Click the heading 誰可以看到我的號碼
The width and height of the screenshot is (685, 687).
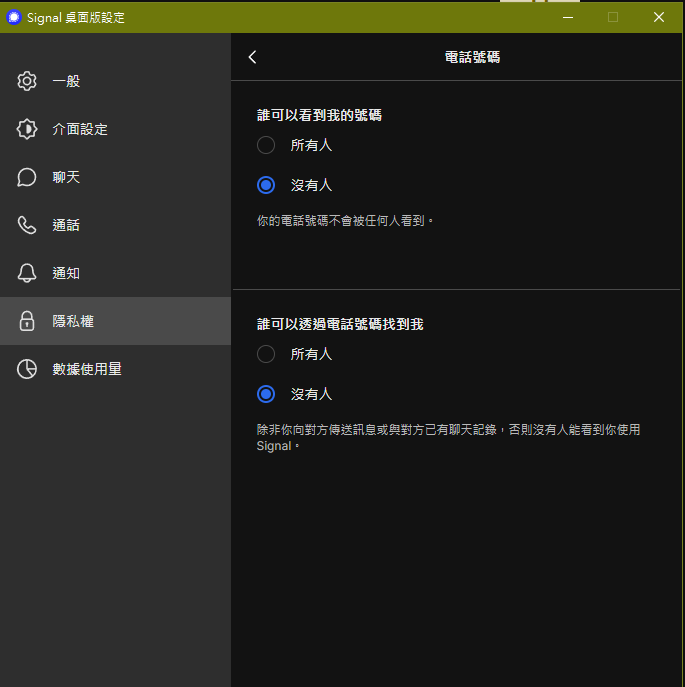pyautogui.click(x=319, y=115)
